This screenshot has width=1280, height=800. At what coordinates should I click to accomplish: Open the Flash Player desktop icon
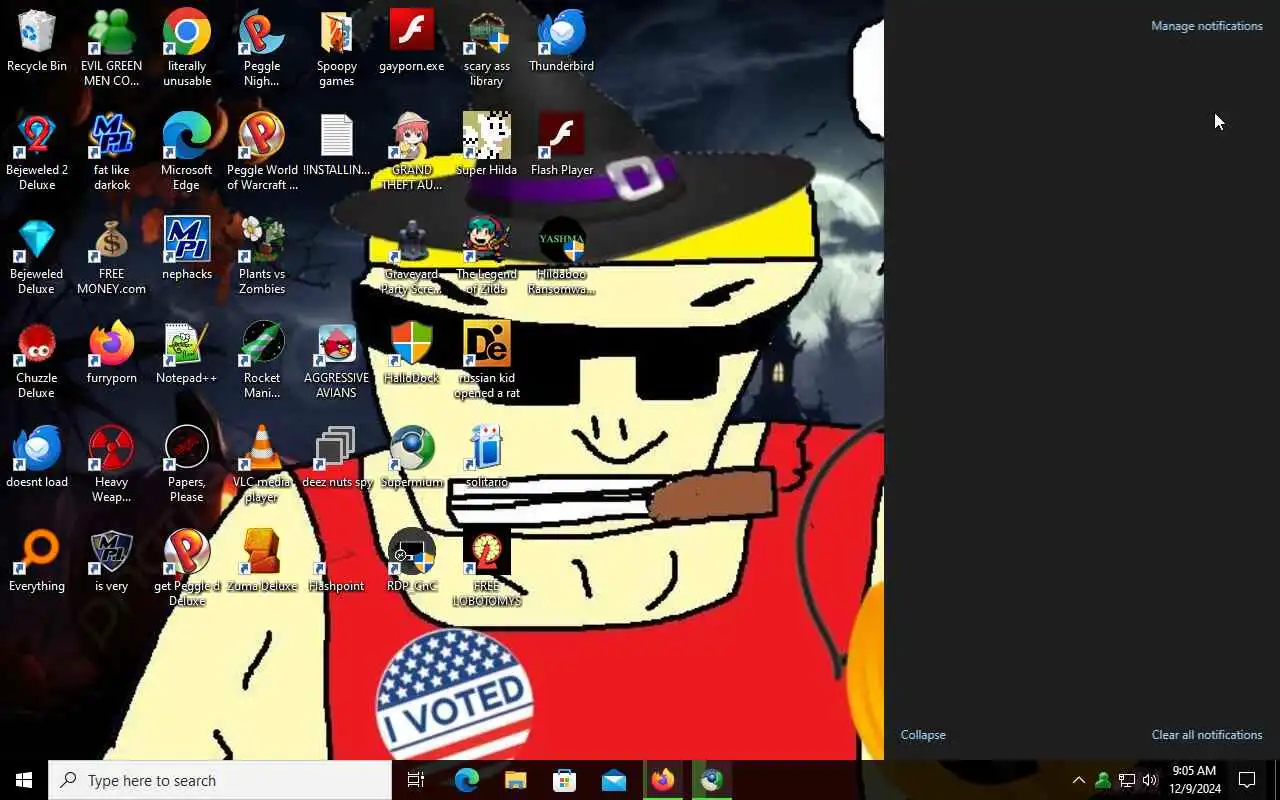pos(562,146)
